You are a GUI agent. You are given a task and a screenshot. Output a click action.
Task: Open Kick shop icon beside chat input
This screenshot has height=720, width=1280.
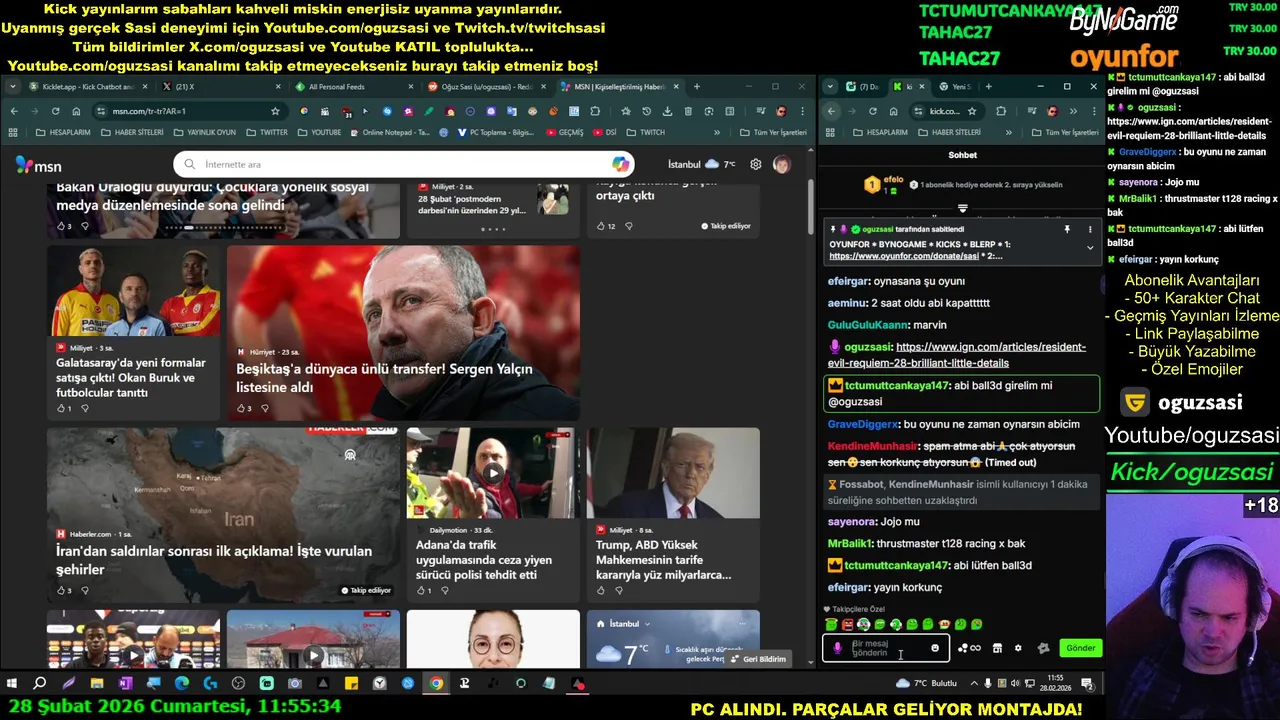pos(997,648)
